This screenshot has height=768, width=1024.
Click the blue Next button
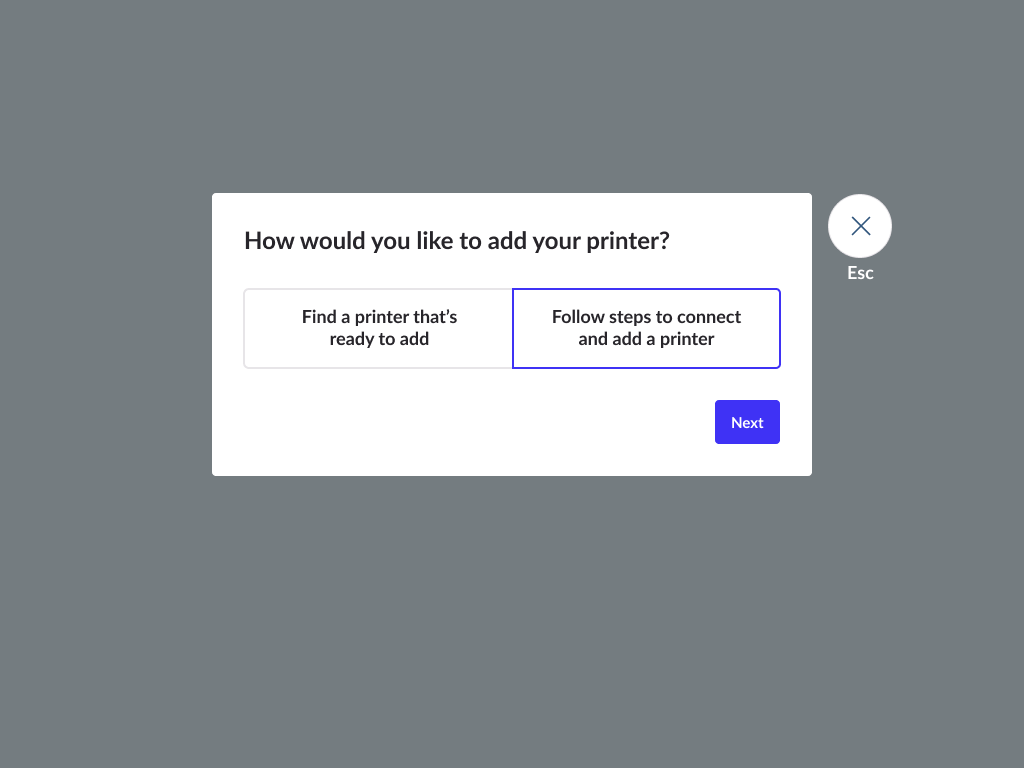click(x=747, y=422)
